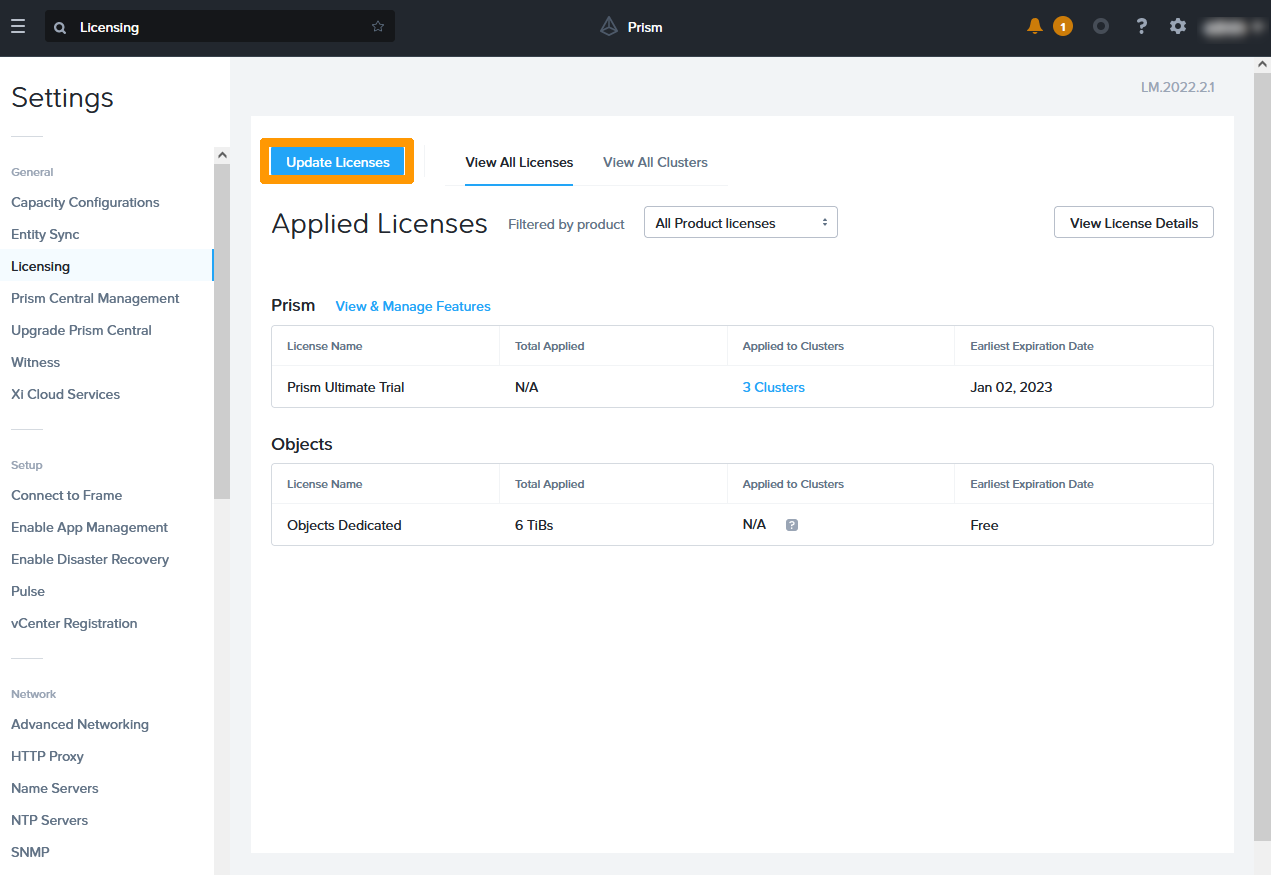
Task: Open the settings gear icon
Action: point(1178,26)
